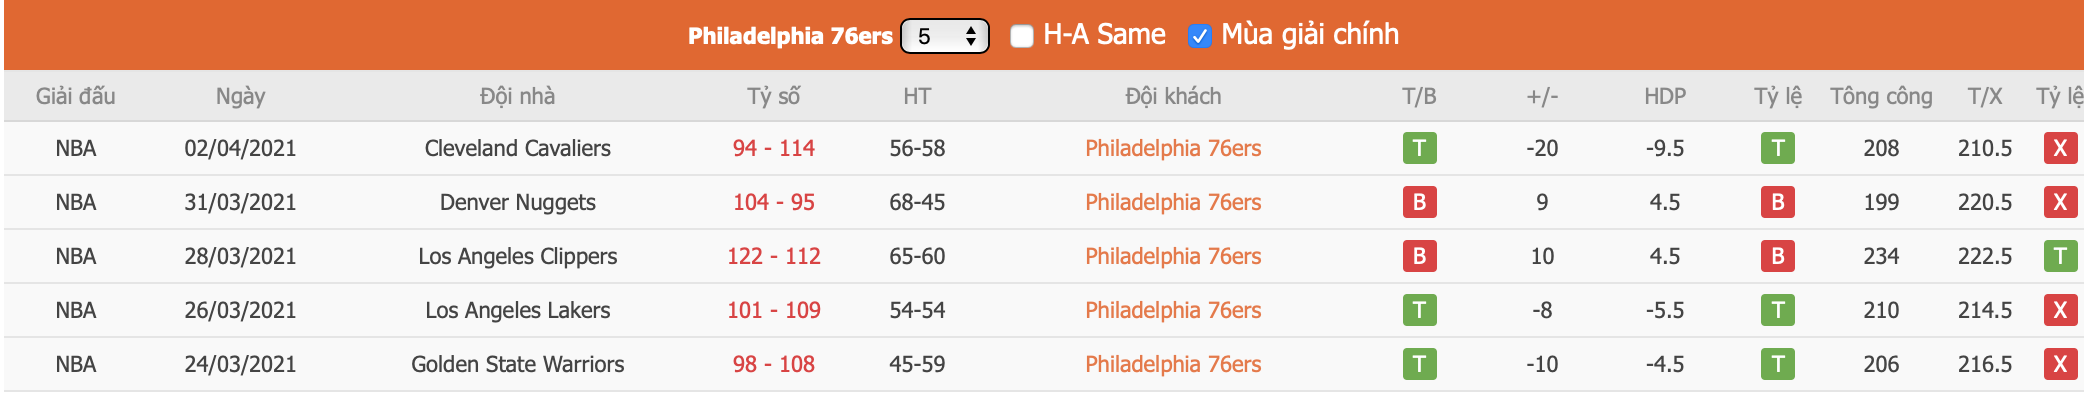Click the 94 - 114 score link

click(773, 149)
